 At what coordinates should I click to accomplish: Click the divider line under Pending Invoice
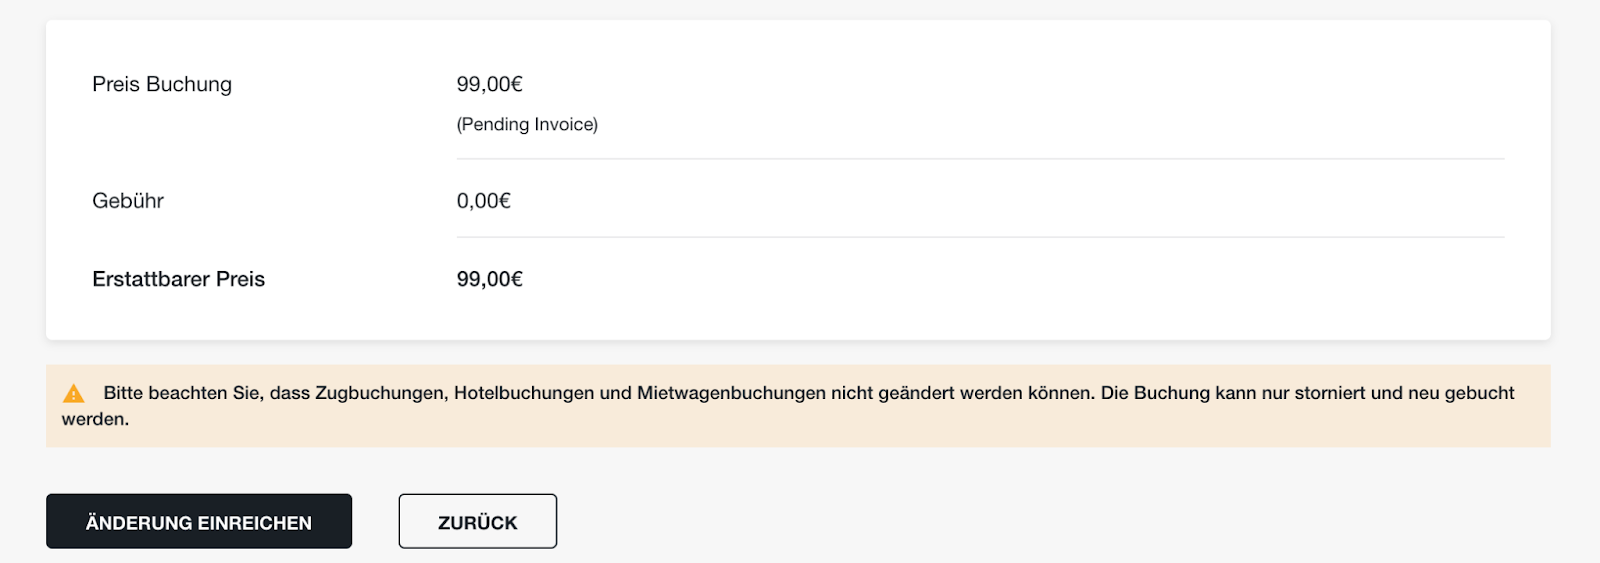(980, 159)
